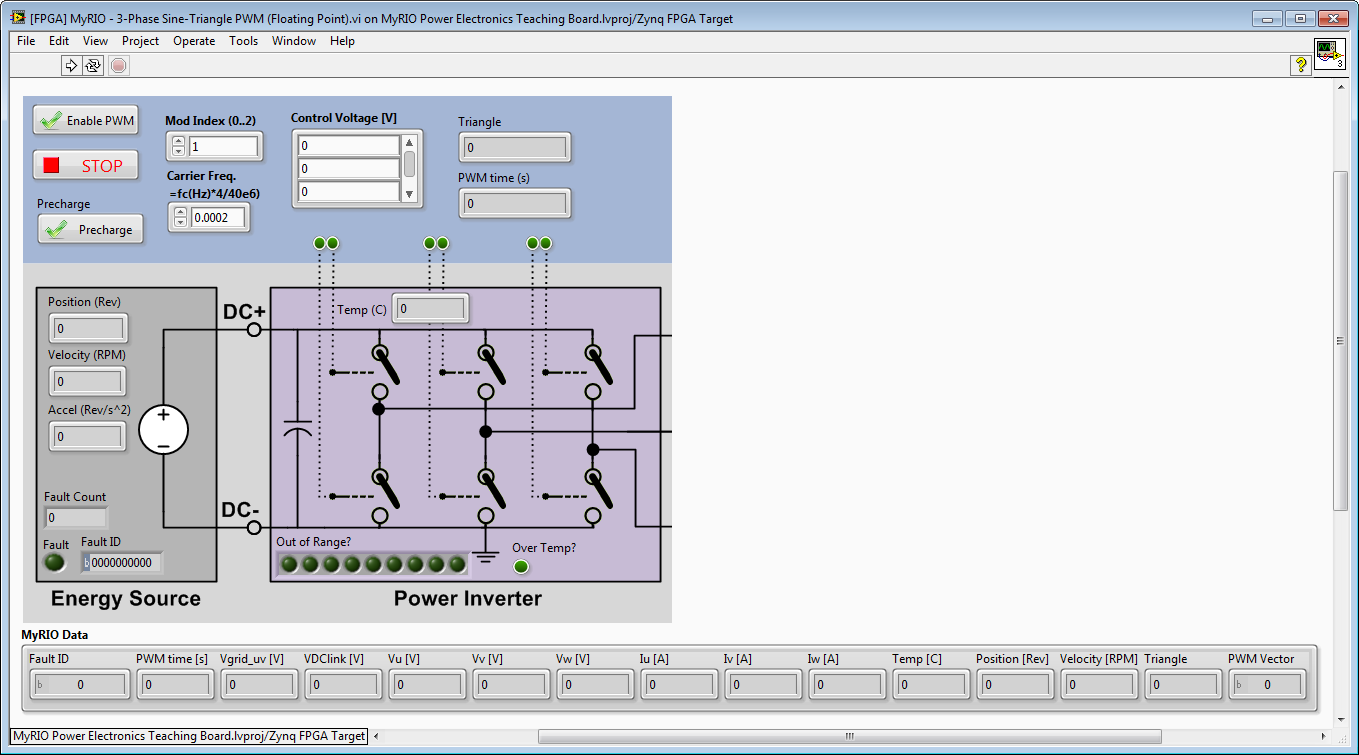
Task: Click the upper-right inverter switch symbol
Action: [x=597, y=371]
